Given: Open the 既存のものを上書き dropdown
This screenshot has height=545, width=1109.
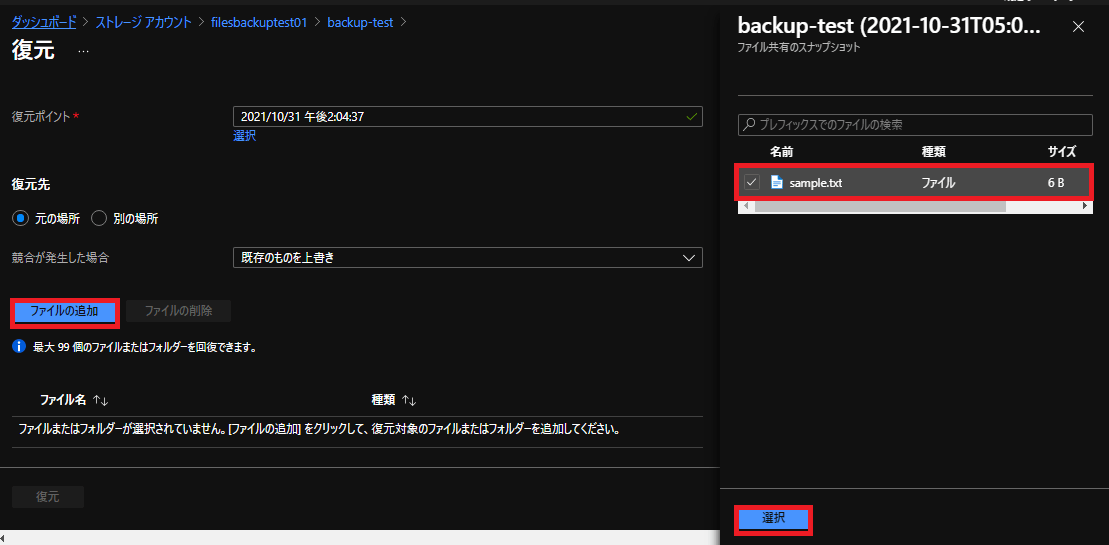Looking at the screenshot, I should point(468,257).
